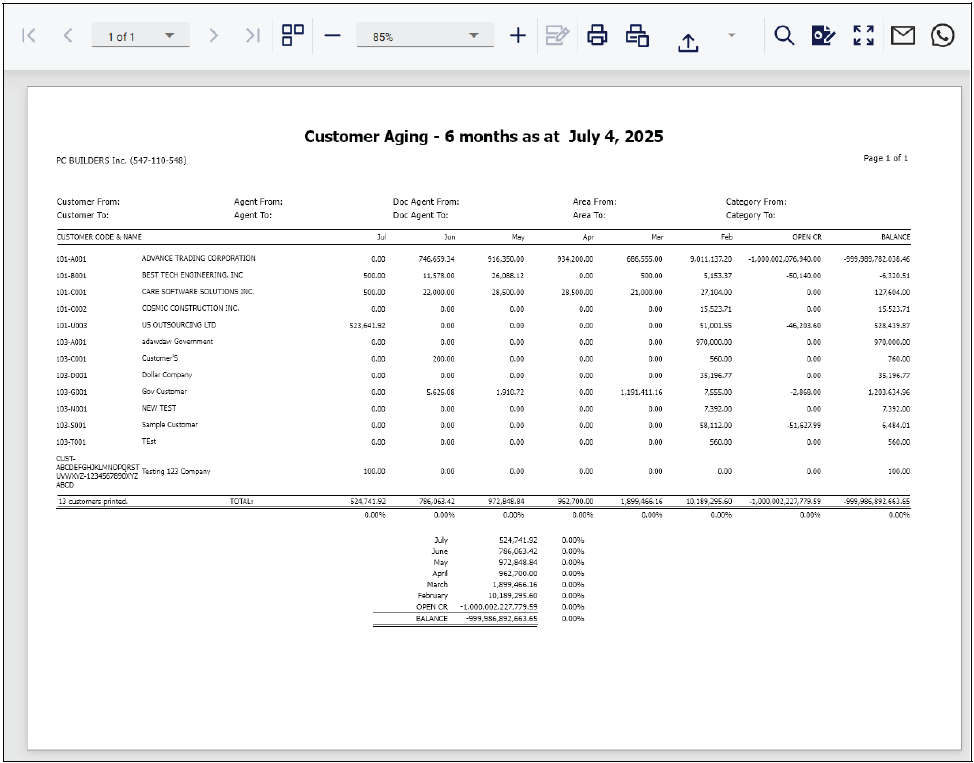This screenshot has height=763, width=974.
Task: Click 'PC BUILDERS Inc. (547-110-548)' text
Action: [x=121, y=160]
